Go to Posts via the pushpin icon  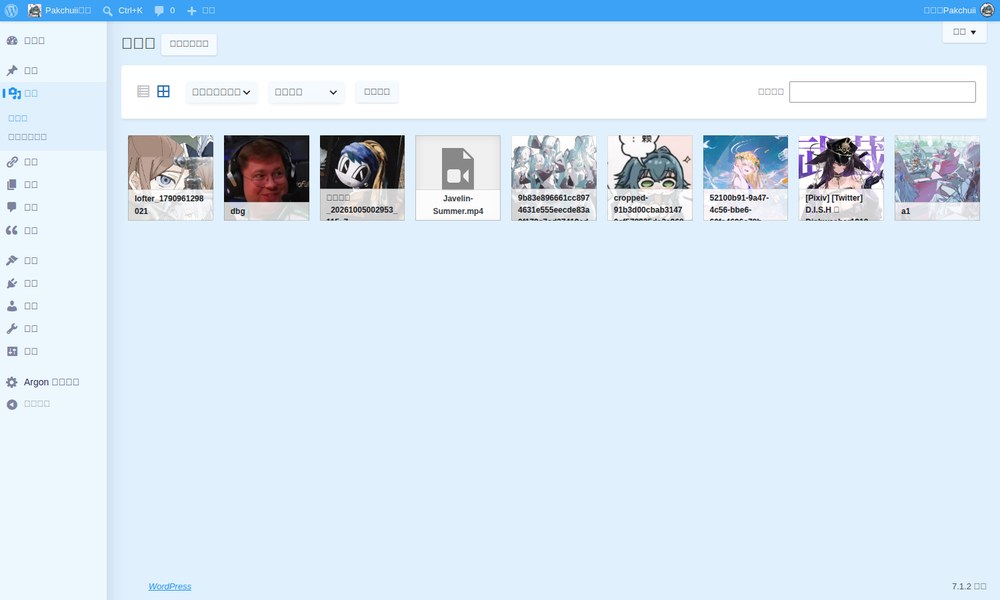point(12,70)
